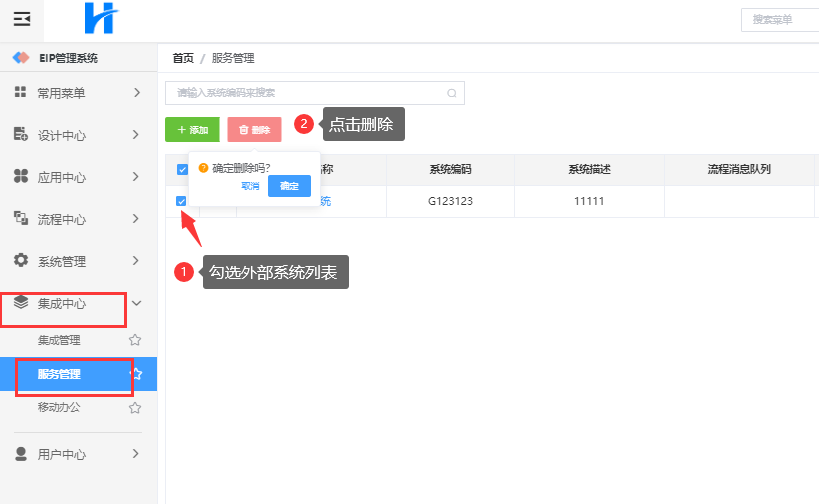This screenshot has height=504, width=819.
Task: Click the search magnifier in system code field
Action: 452,93
